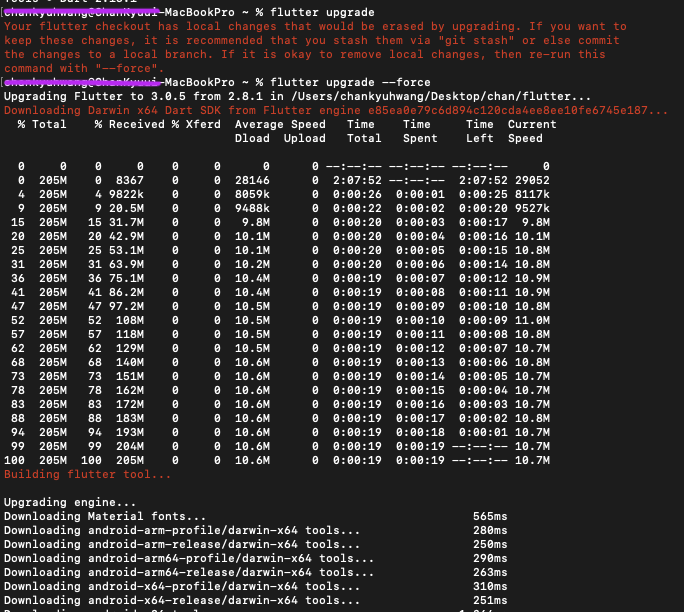684x612 pixels.
Task: Click the '2:07:52' Time Total value
Action: click(x=357, y=180)
